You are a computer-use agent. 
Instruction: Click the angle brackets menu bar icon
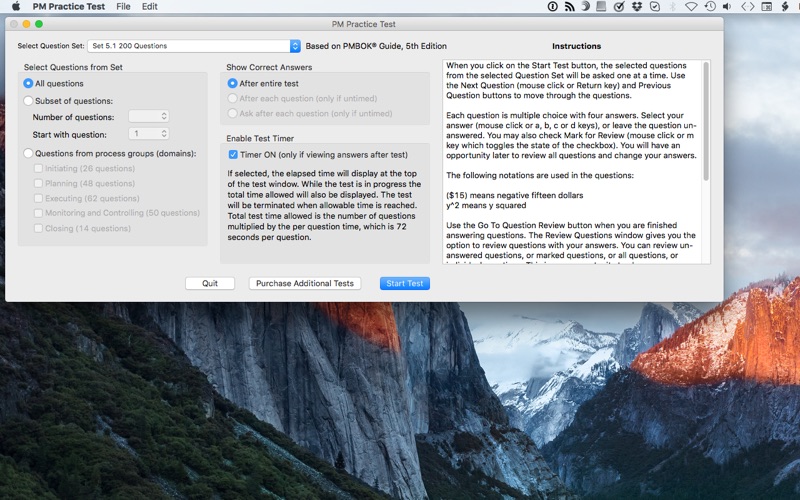tap(747, 7)
